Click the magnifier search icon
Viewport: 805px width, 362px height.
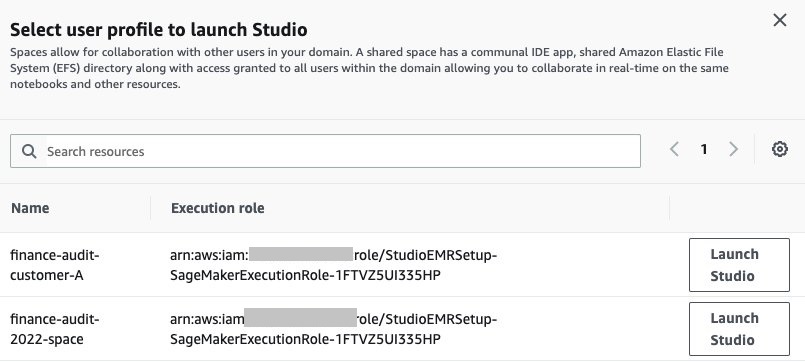pos(29,151)
